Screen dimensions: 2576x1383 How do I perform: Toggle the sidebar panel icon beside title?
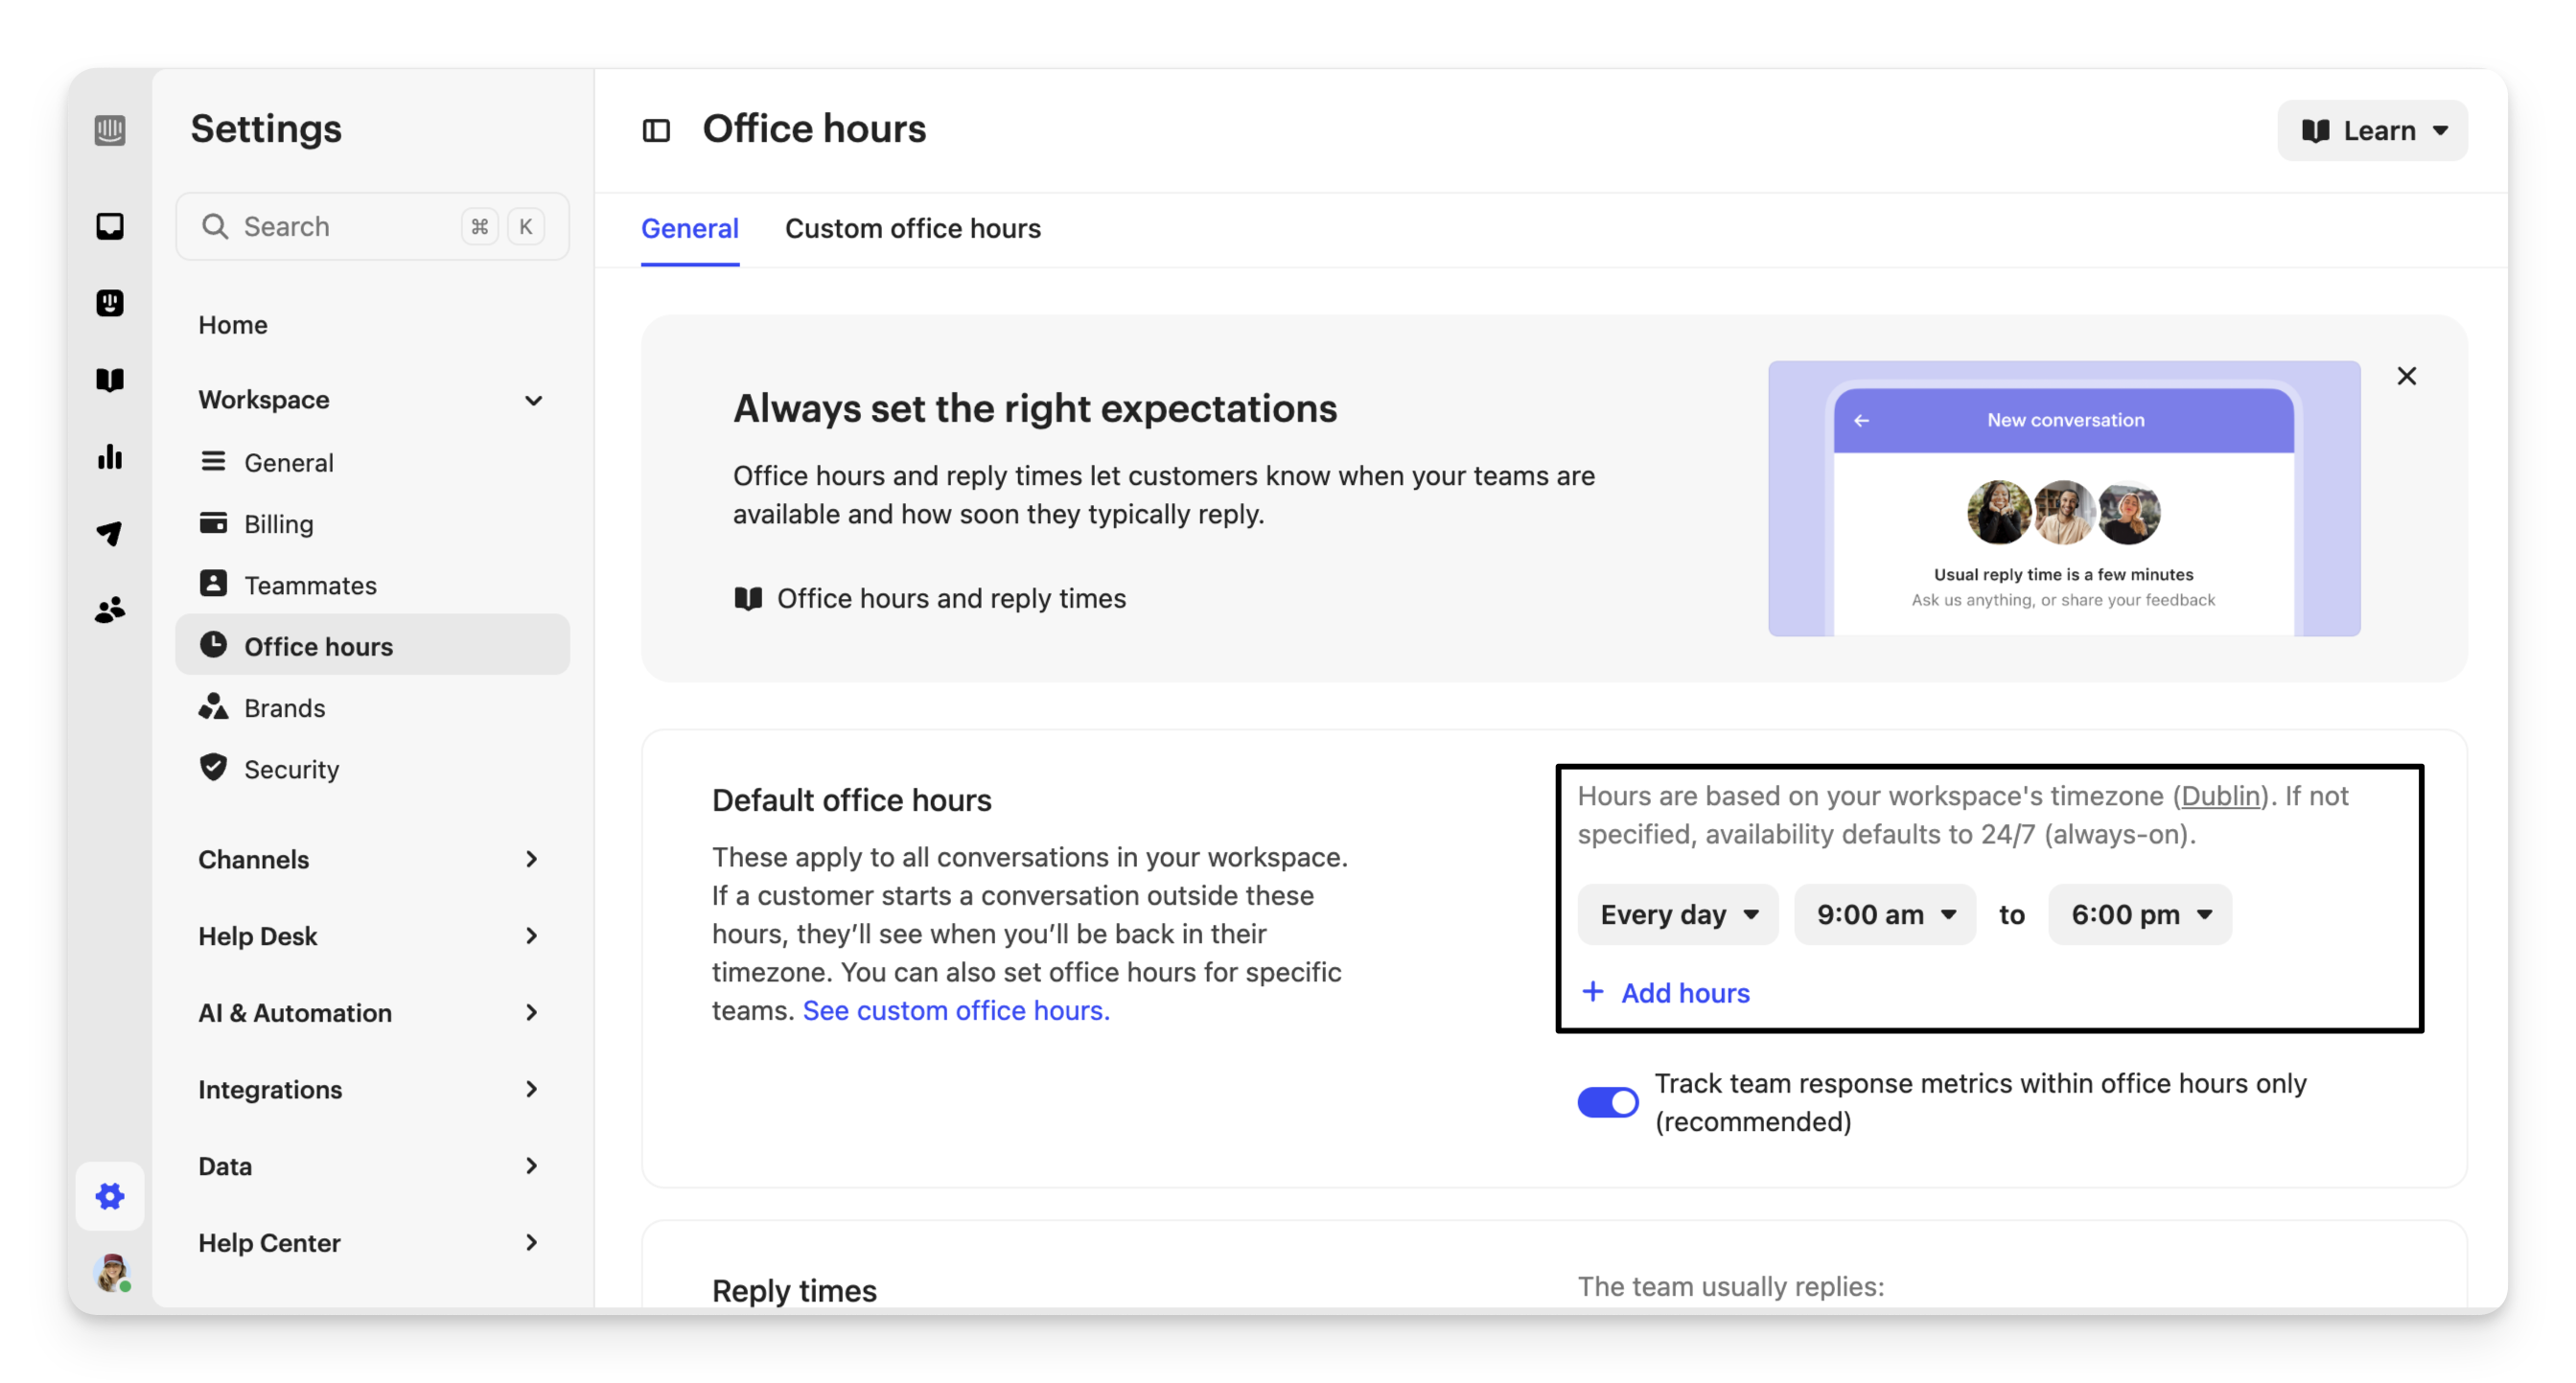[656, 130]
